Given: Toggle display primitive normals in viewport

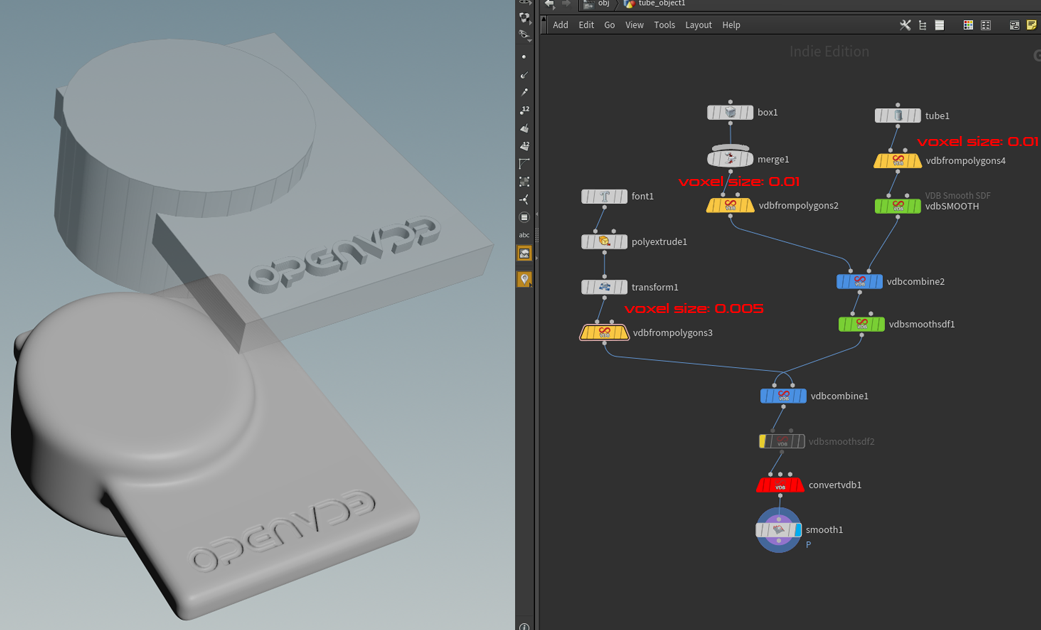Looking at the screenshot, I should point(524,128).
